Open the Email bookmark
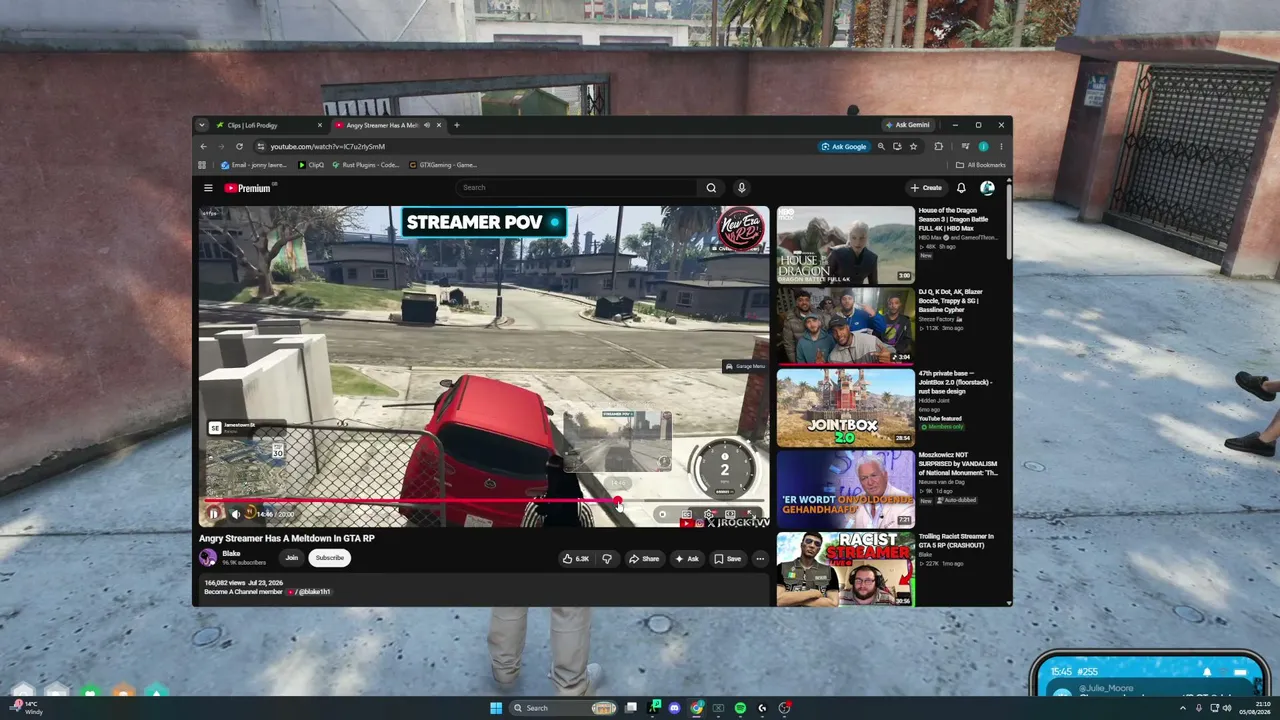Image resolution: width=1280 pixels, height=720 pixels. 254,165
